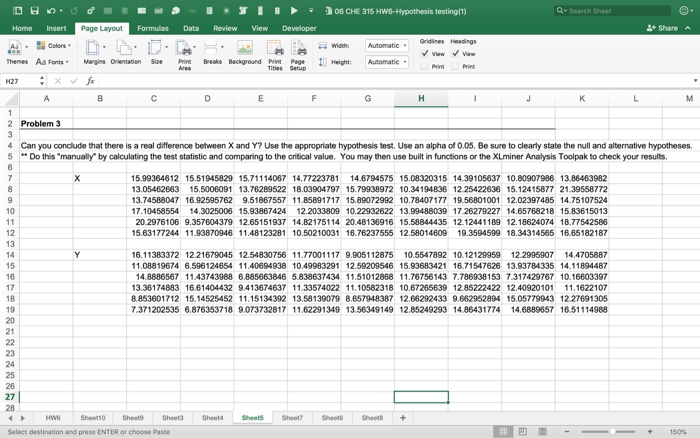Click the zoom out minus icon
The image size is (700, 438).
coord(567,431)
